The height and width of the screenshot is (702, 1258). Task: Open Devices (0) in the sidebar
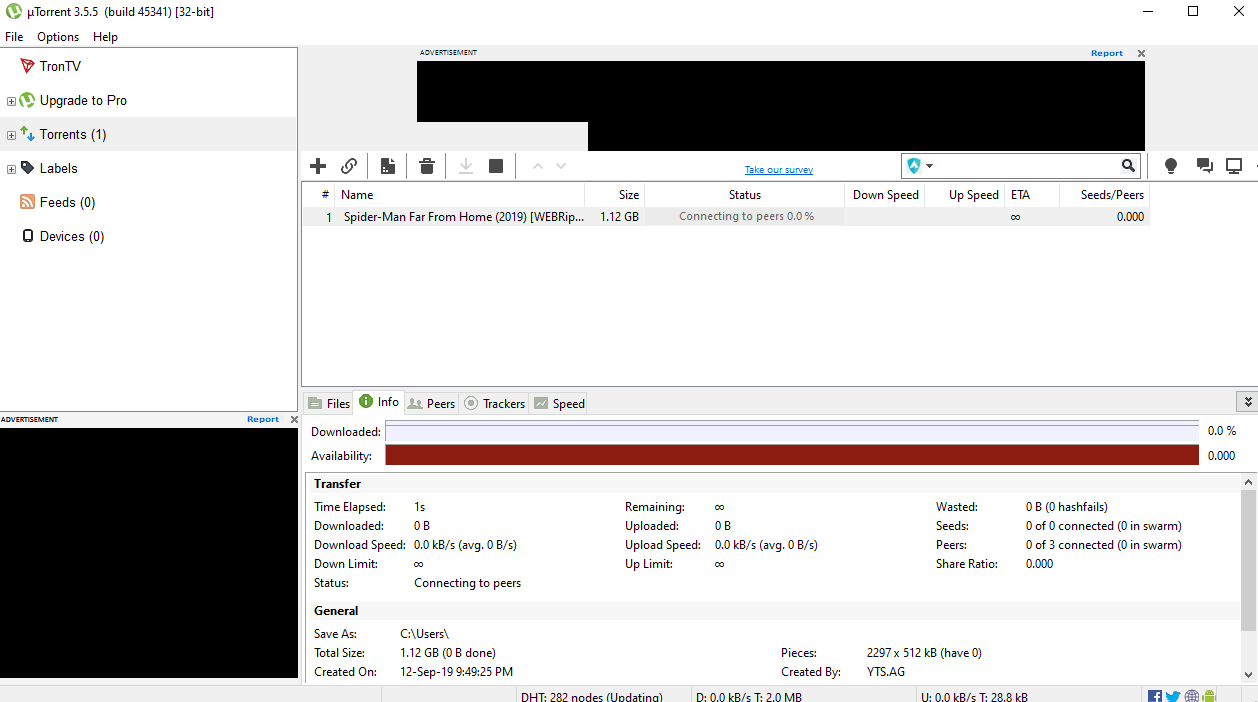[x=72, y=236]
